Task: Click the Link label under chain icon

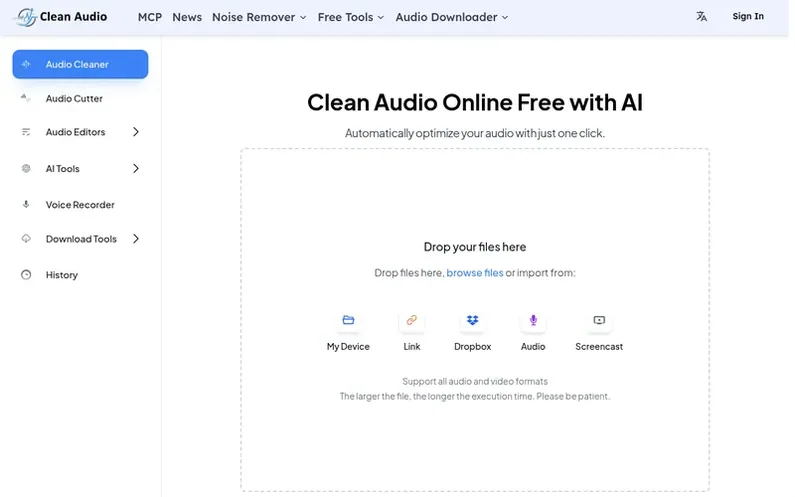Action: click(412, 346)
